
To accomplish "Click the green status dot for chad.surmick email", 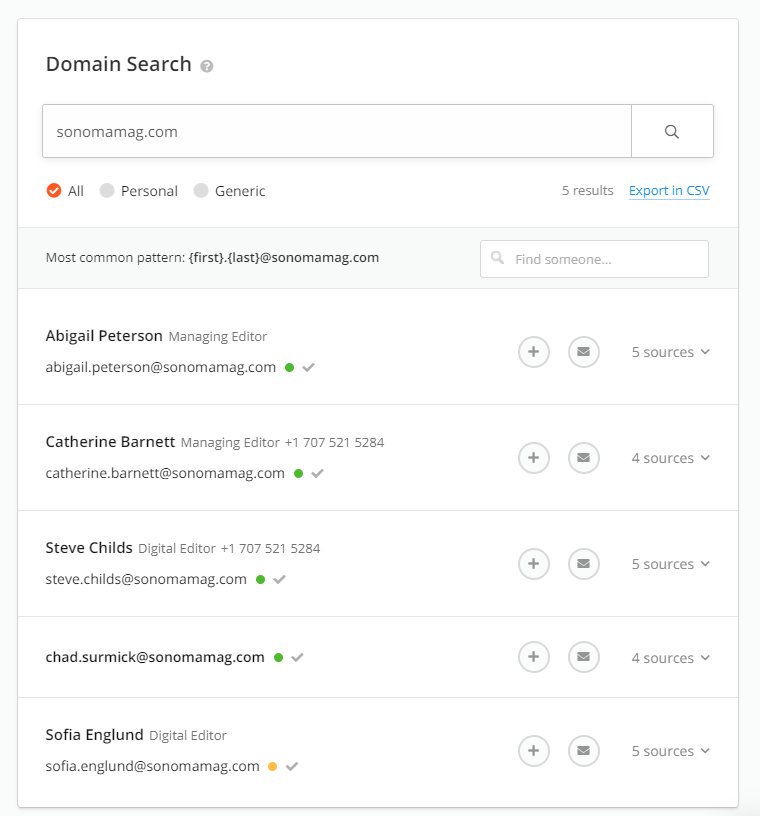I will pos(278,657).
